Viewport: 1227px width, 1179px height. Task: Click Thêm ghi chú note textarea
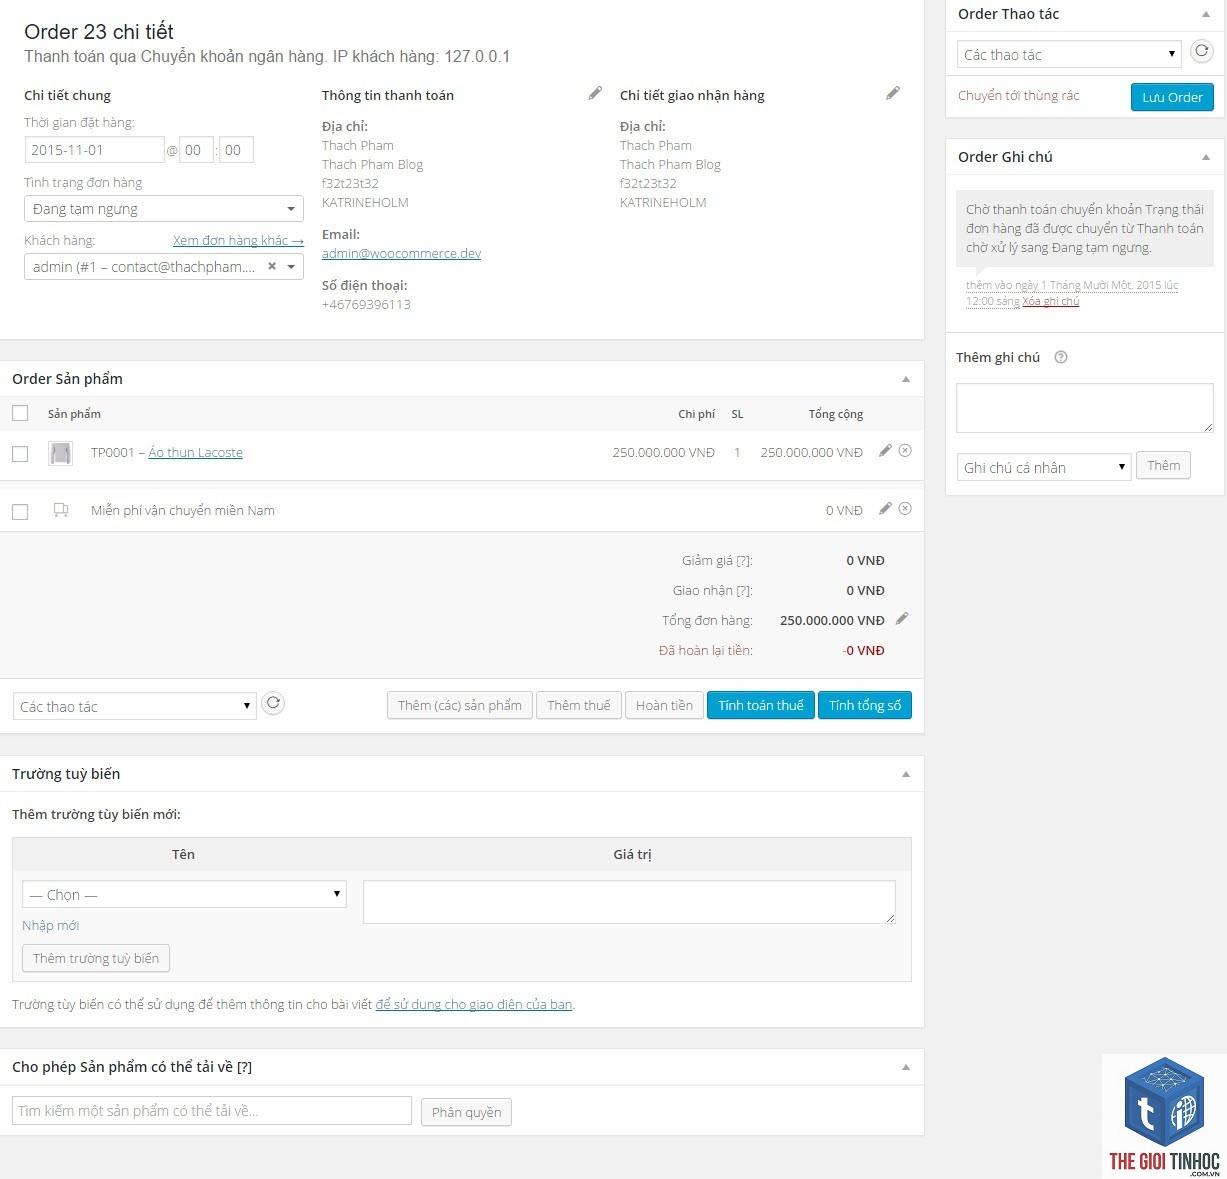pyautogui.click(x=1085, y=407)
